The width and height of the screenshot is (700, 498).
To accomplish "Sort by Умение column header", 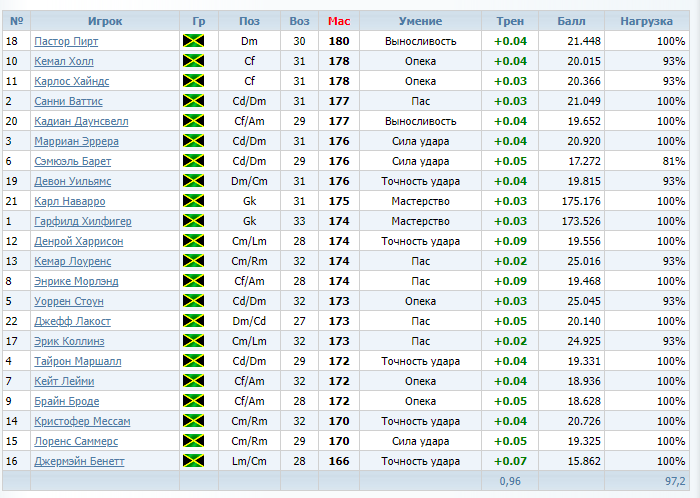I will click(420, 21).
